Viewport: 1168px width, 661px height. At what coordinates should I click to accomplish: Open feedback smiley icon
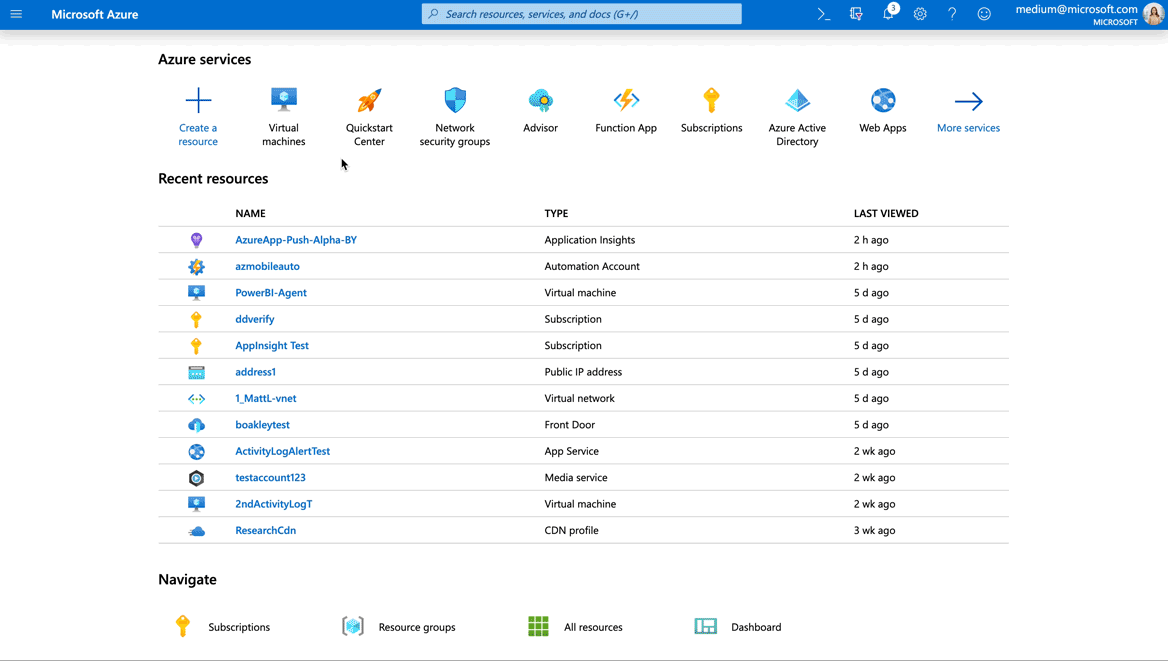pyautogui.click(x=984, y=14)
